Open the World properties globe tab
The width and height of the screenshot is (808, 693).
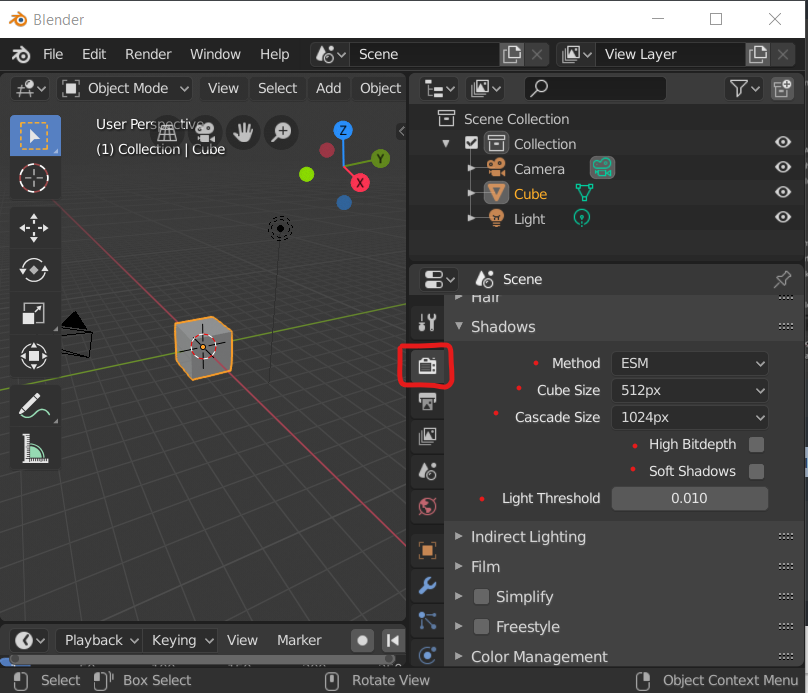pos(427,506)
